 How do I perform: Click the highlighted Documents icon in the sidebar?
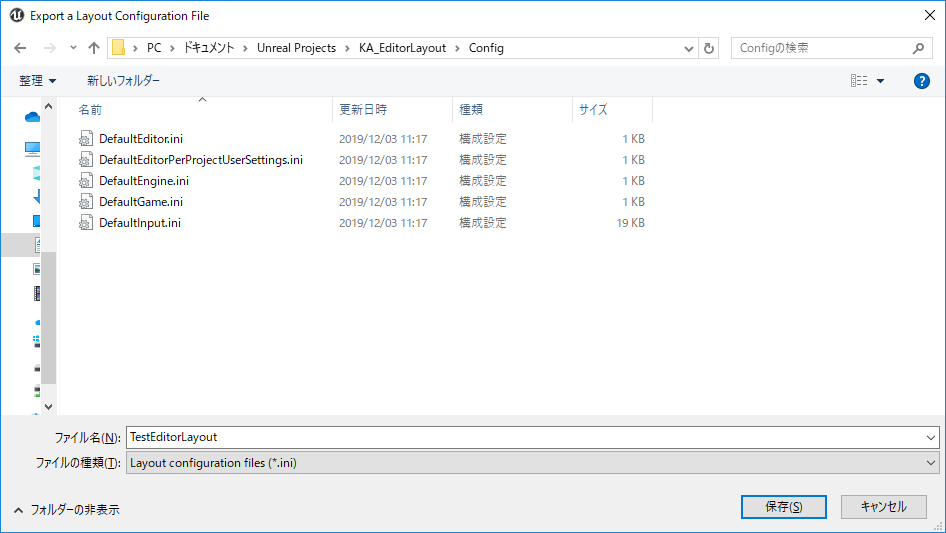click(37, 245)
